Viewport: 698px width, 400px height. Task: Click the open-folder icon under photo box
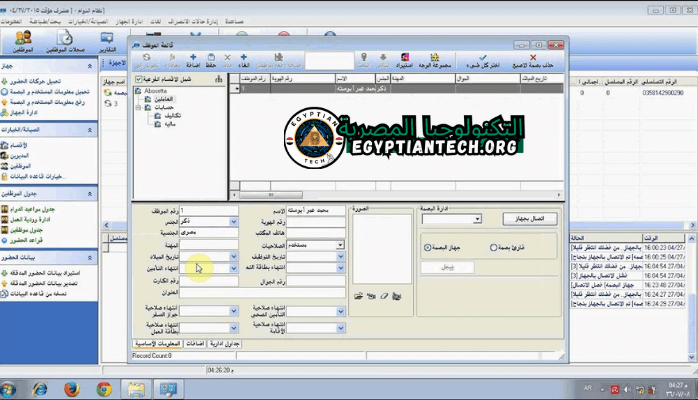pyautogui.click(x=358, y=296)
